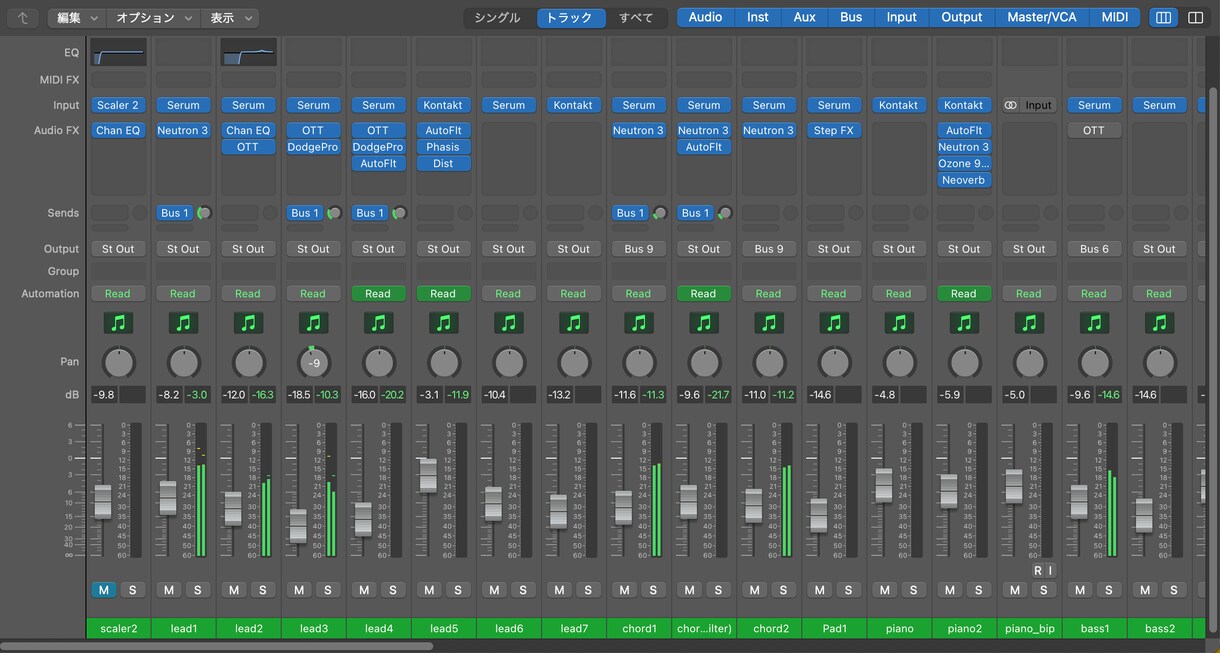This screenshot has height=653, width=1220.
Task: Click the up arrow icon beside 編集
Action: tap(23, 17)
